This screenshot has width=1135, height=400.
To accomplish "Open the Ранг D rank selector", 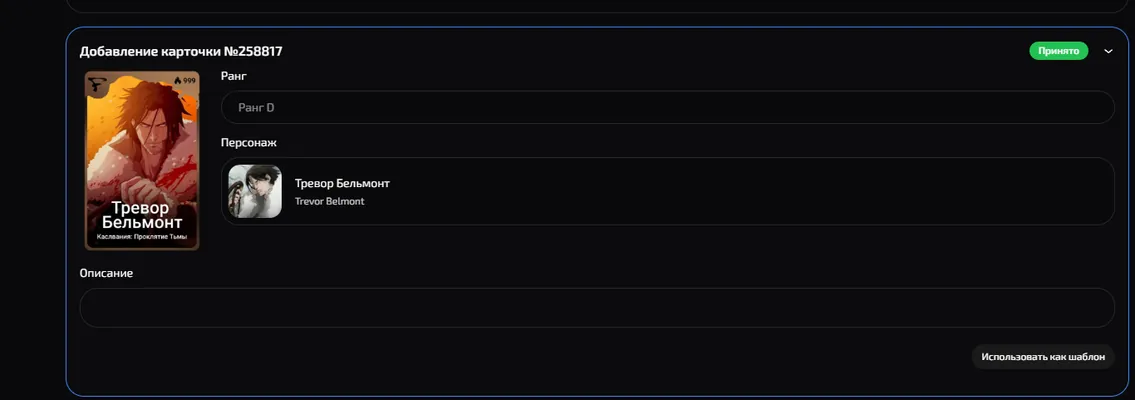I will tap(667, 107).
